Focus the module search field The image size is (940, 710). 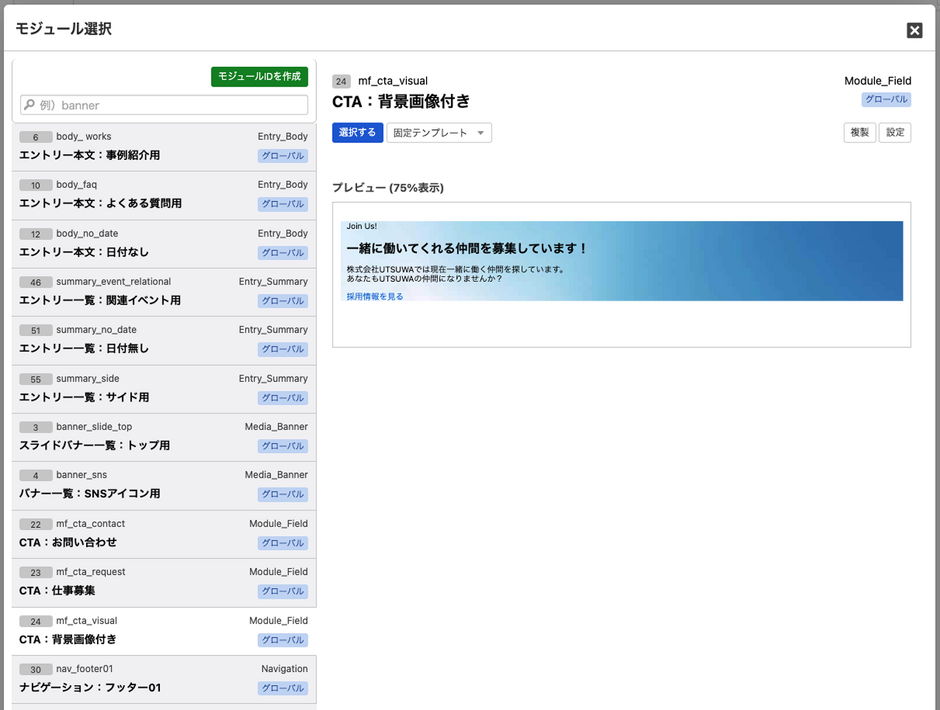(x=165, y=105)
